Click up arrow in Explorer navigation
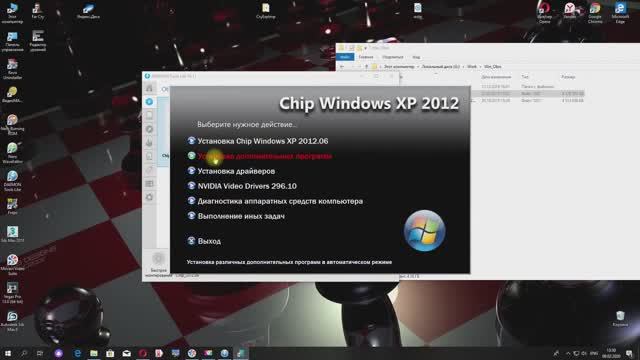 point(366,67)
